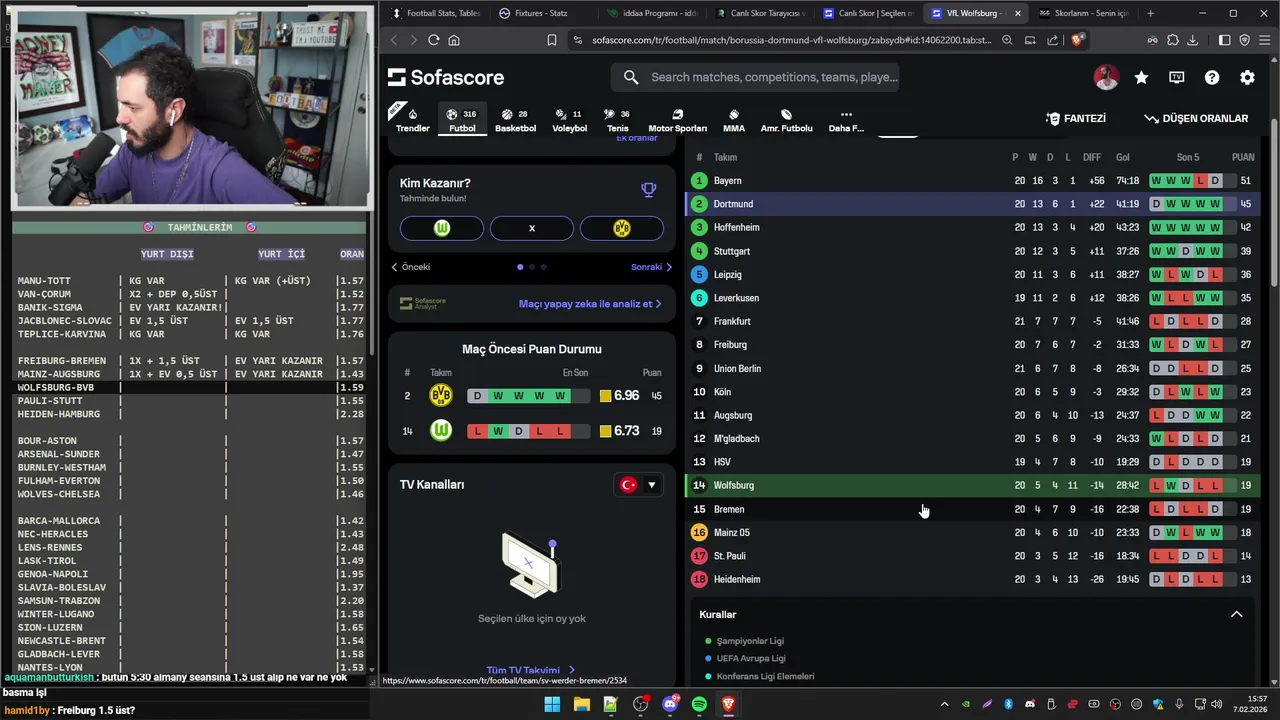Image resolution: width=1280 pixels, height=720 pixels.
Task: Click the browser address bar
Action: point(790,40)
